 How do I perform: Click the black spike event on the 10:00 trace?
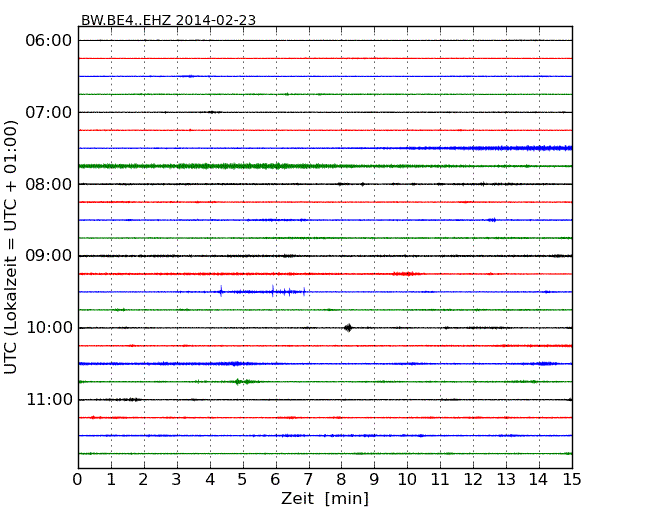(348, 328)
